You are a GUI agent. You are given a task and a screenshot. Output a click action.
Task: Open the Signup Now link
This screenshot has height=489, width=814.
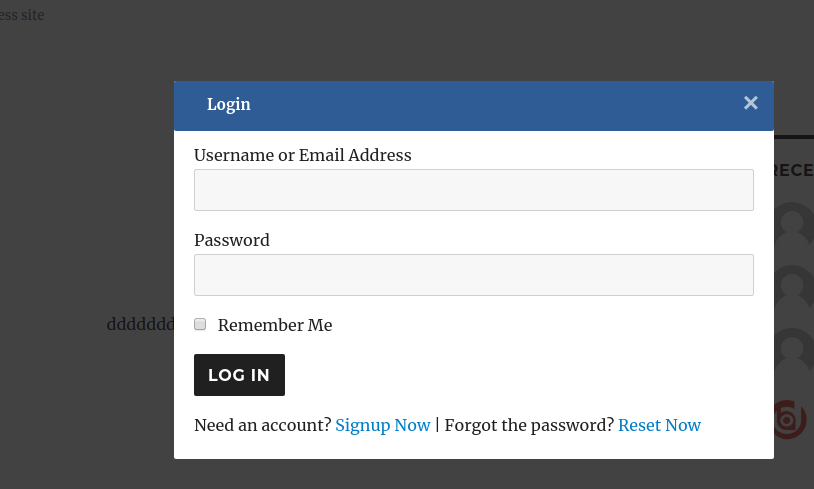click(x=383, y=425)
